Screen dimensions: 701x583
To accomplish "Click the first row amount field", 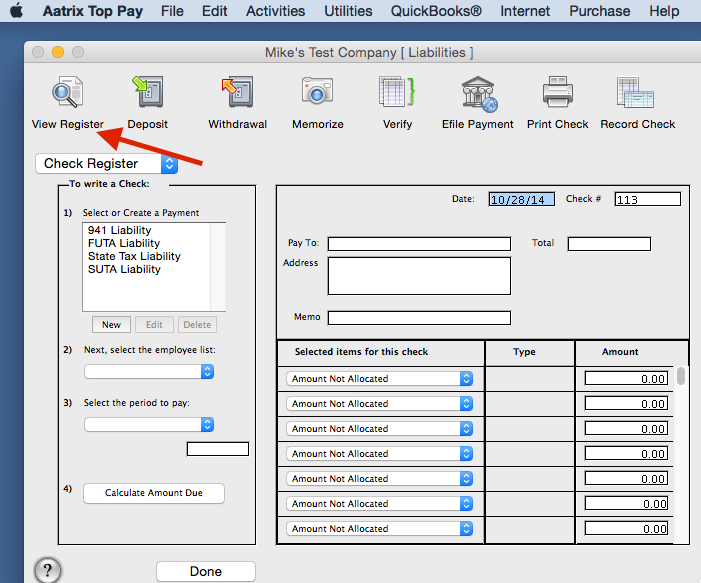I will pyautogui.click(x=626, y=379).
